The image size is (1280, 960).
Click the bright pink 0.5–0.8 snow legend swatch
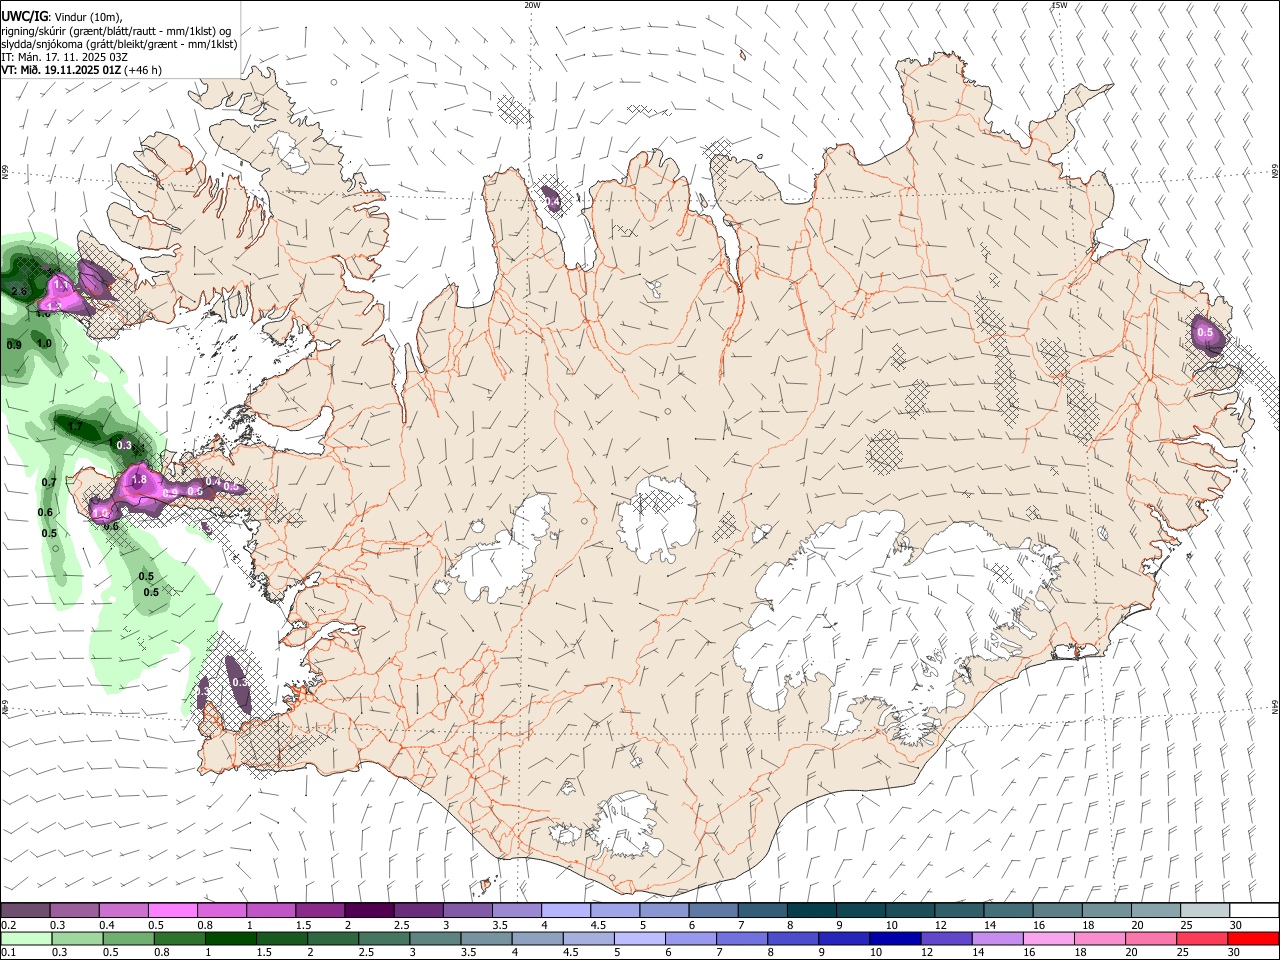coord(172,911)
